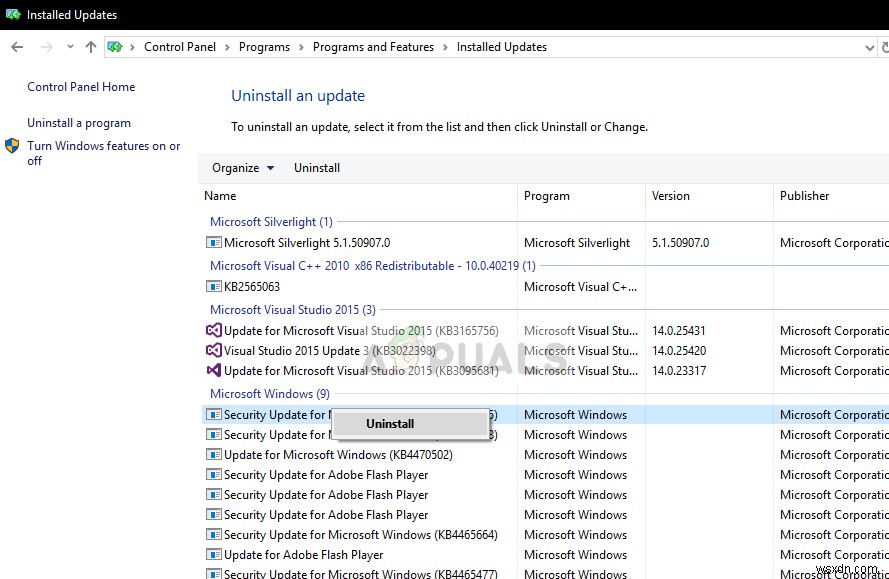Open Programs breadcrumb
The width and height of the screenshot is (889, 579).
click(264, 47)
